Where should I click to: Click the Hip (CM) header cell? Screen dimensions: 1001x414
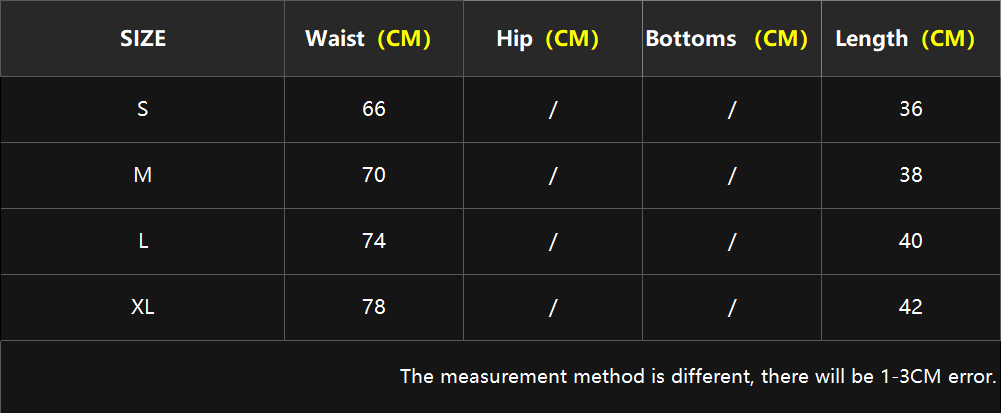(553, 39)
